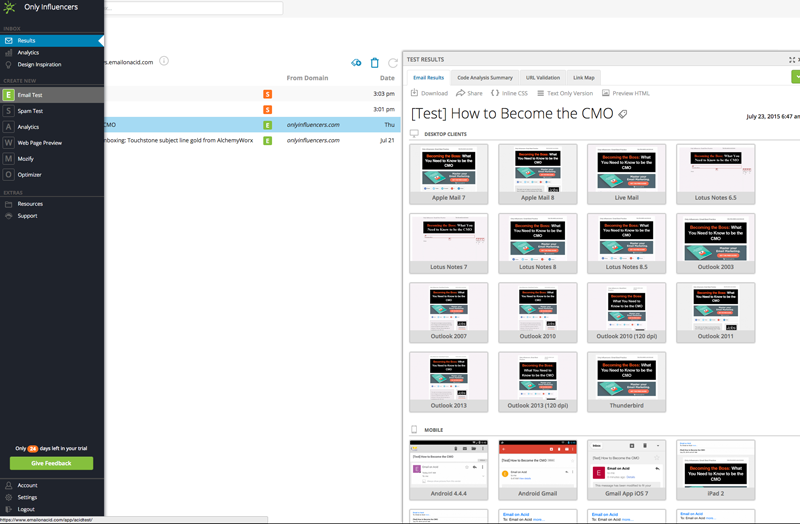The height and width of the screenshot is (524, 800).
Task: Open the Lotus Notes 8 preview thumbnail
Action: tap(538, 243)
